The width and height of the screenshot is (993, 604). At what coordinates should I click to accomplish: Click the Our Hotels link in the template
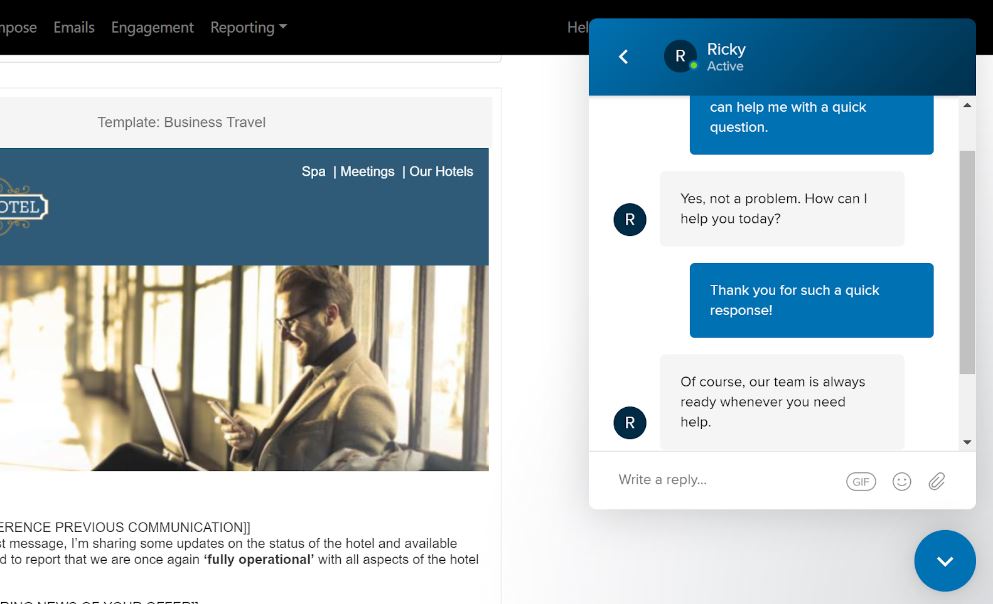click(x=441, y=172)
